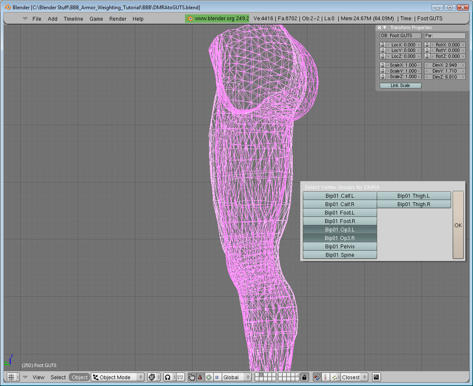The height and width of the screenshot is (386, 473).
Task: Toggle the RotY lock icon
Action: [427, 50]
